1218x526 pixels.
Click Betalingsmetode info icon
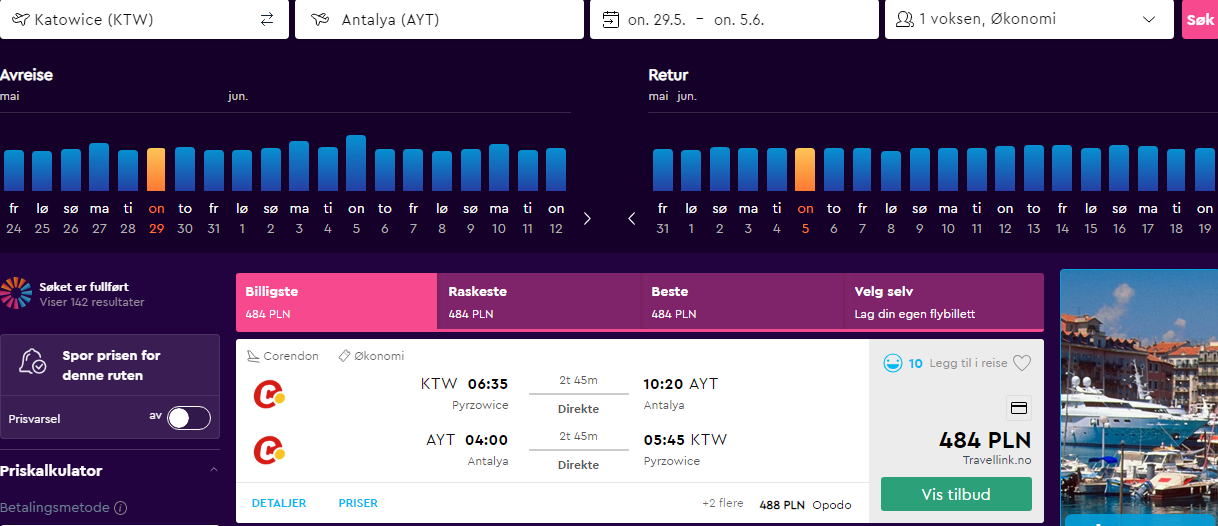120,508
